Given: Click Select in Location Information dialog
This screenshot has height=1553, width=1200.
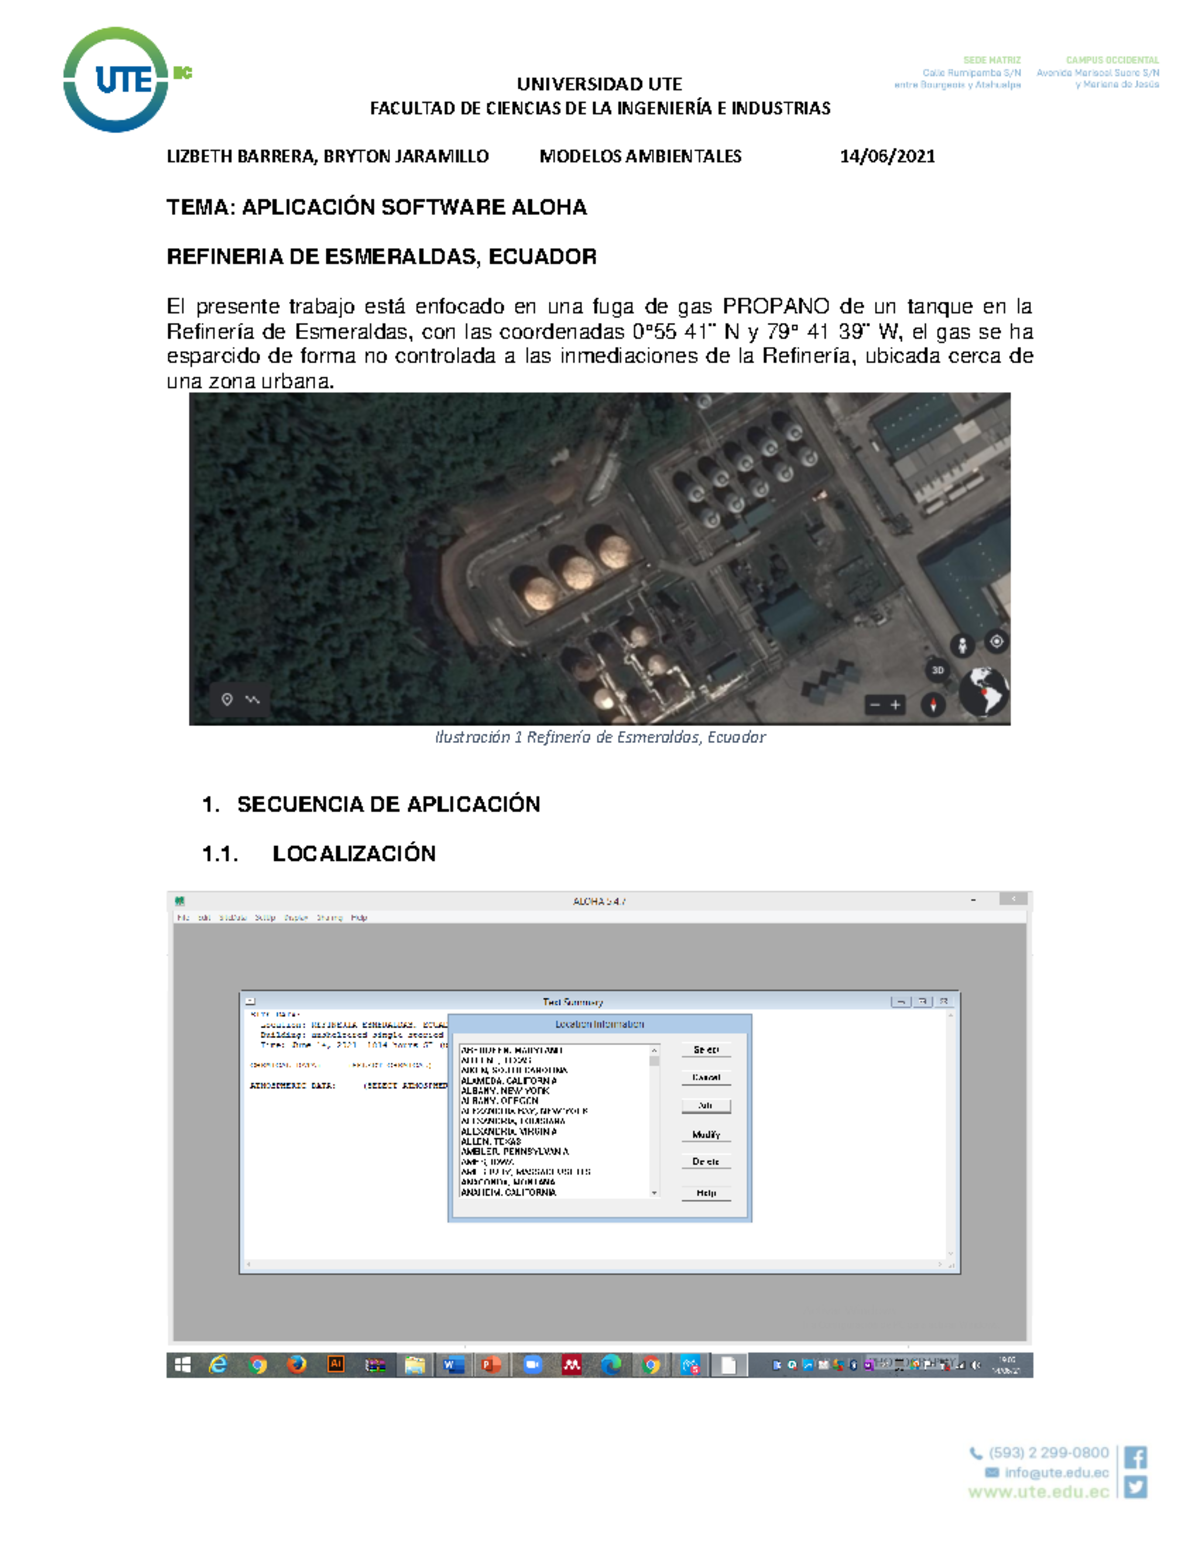Looking at the screenshot, I should (x=706, y=1050).
